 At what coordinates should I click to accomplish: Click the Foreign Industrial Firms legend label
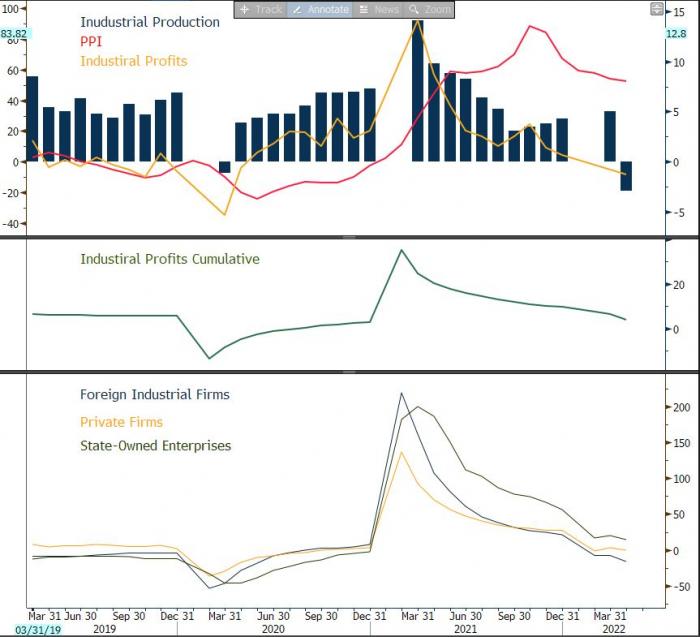[155, 395]
